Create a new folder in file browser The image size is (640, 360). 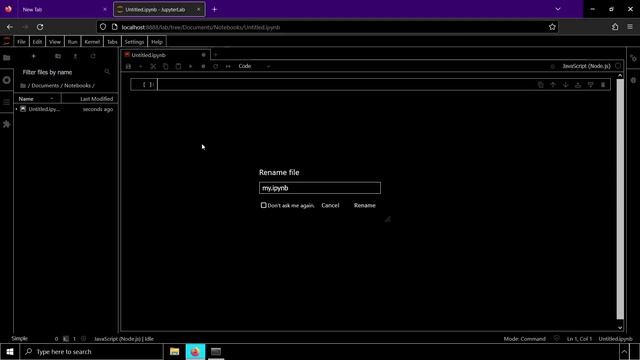pos(58,56)
